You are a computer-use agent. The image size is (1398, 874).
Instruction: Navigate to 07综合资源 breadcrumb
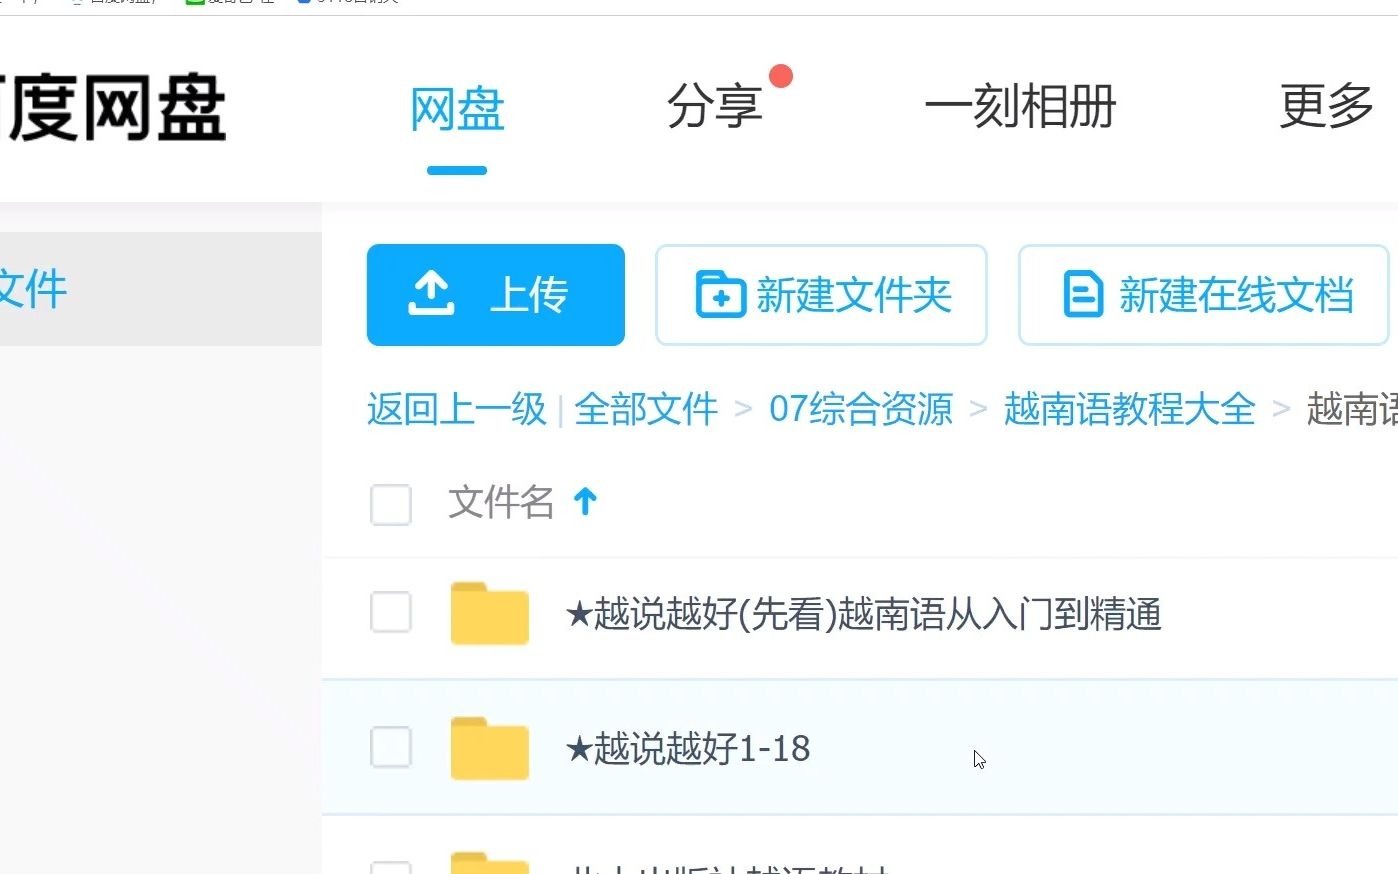click(861, 409)
